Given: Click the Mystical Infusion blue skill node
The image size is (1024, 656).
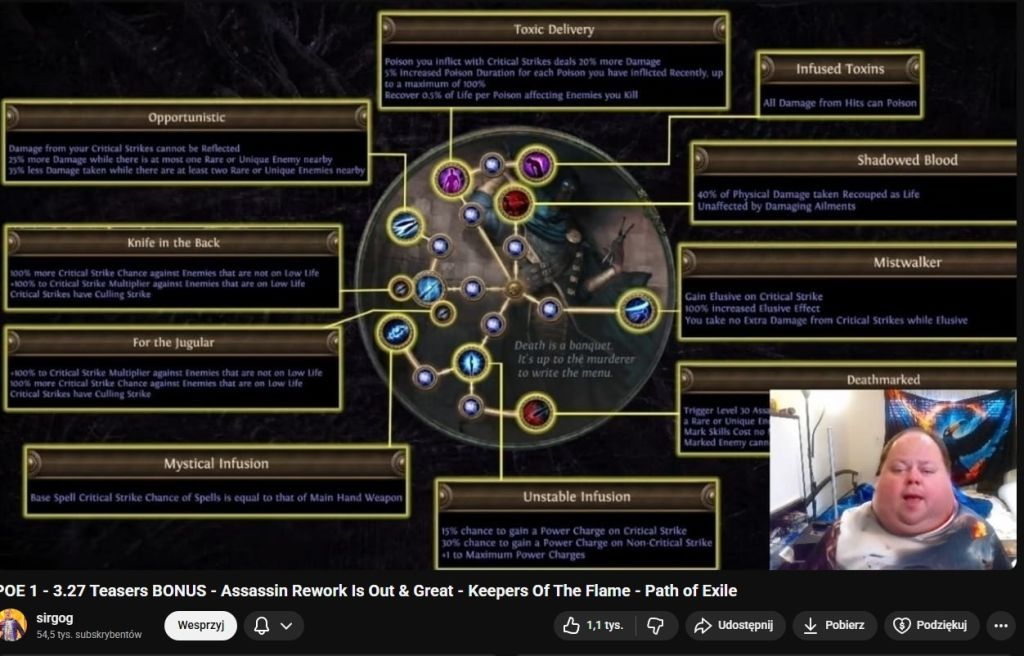Looking at the screenshot, I should point(395,333).
